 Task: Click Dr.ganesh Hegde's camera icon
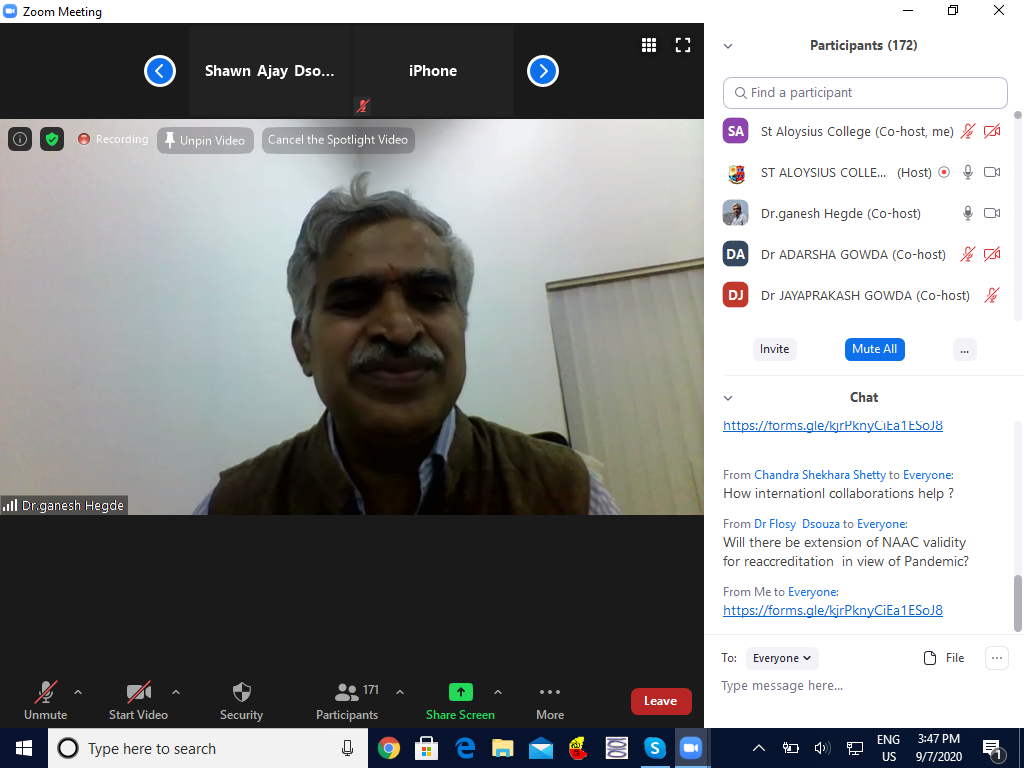(992, 213)
